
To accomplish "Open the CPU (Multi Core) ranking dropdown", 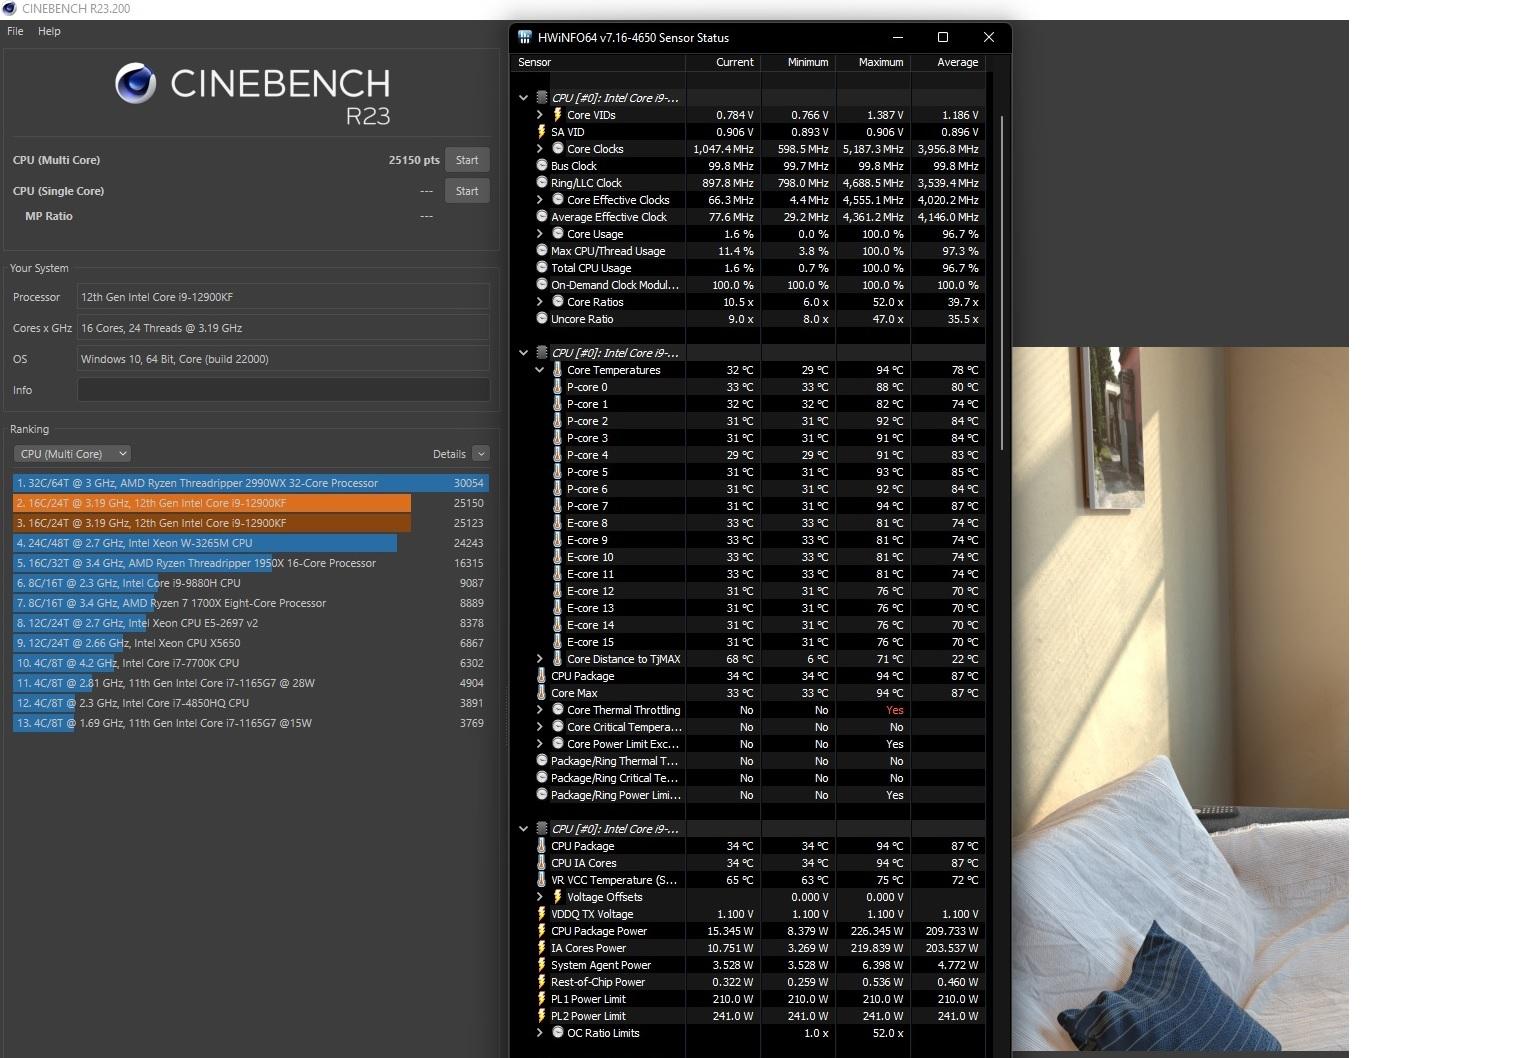I will 72,454.
